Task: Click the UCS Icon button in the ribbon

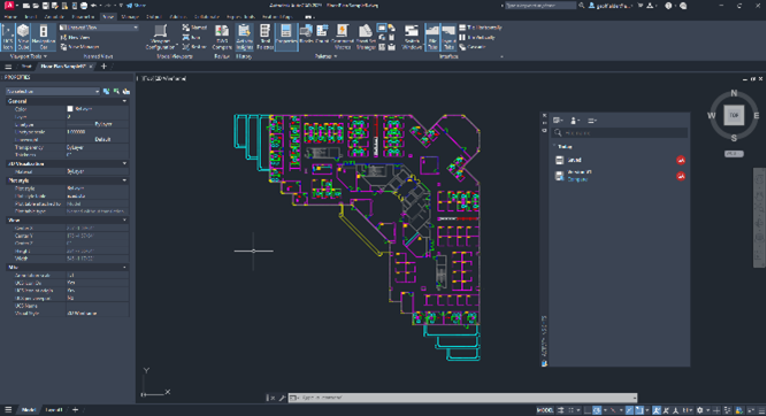Action: click(9, 36)
